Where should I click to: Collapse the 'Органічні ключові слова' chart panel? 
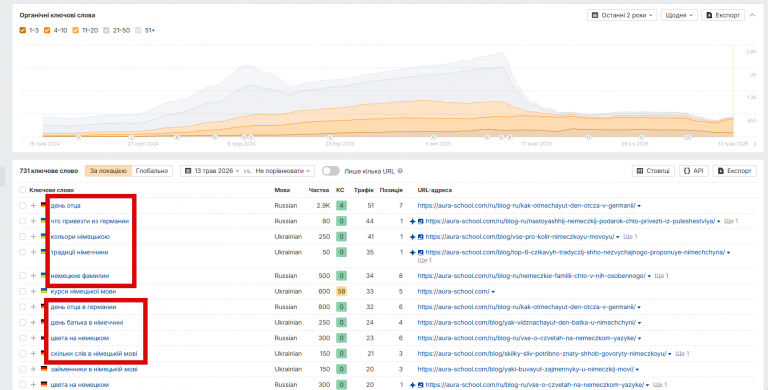[x=752, y=15]
